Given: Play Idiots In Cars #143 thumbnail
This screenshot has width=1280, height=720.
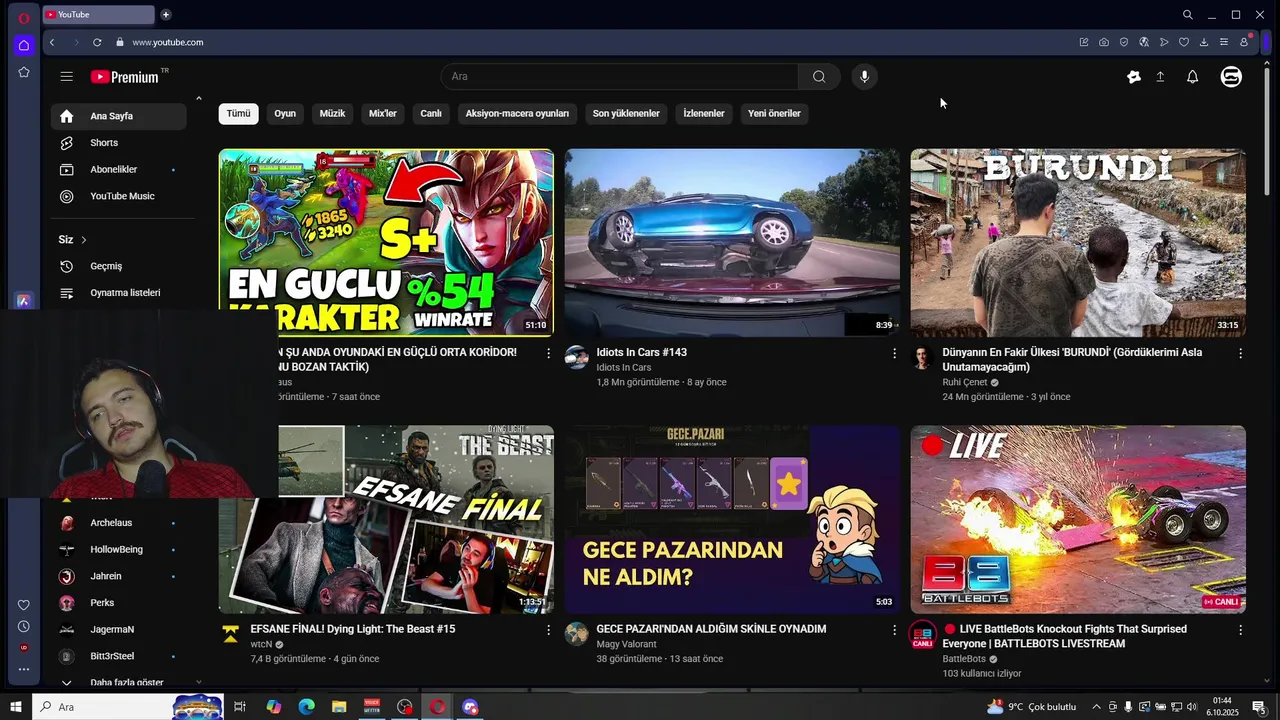Looking at the screenshot, I should 732,243.
